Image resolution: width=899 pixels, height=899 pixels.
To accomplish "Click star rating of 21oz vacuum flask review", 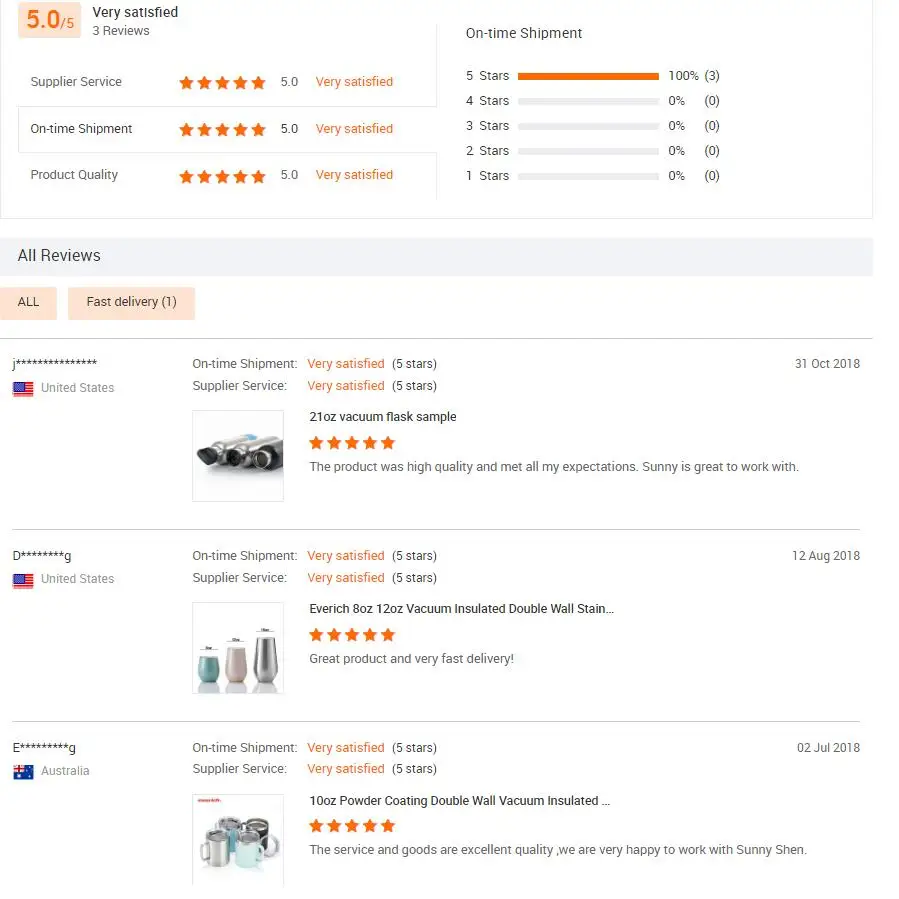I will click(352, 443).
